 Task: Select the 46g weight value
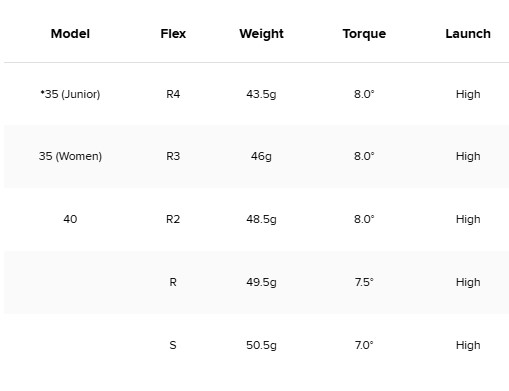pos(261,156)
